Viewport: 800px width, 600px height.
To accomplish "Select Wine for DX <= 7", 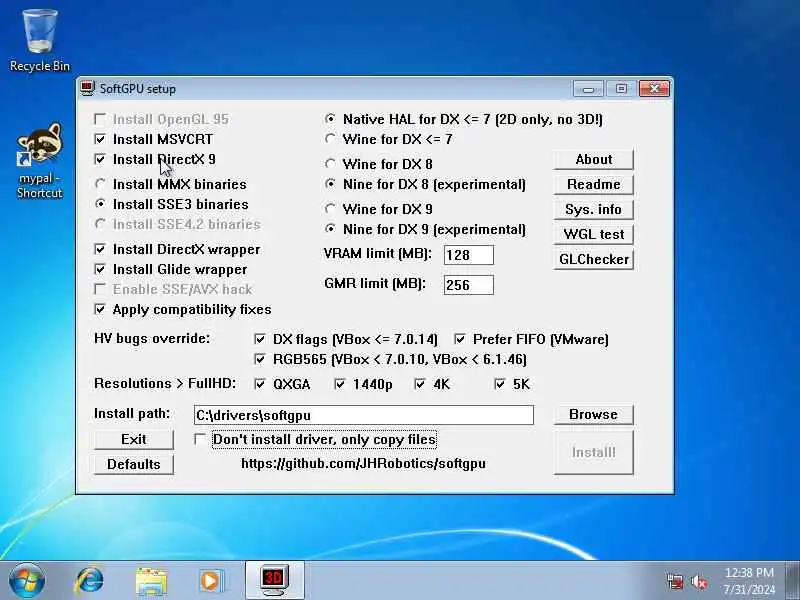I will click(331, 139).
